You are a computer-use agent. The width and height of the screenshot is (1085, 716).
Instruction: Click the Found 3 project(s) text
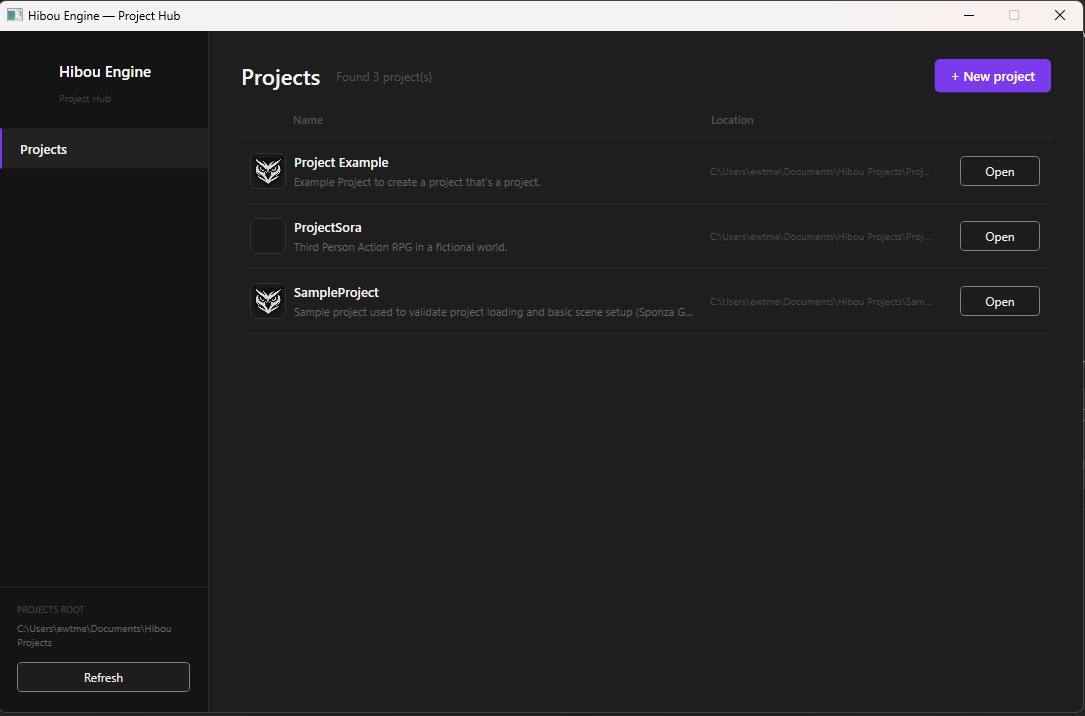384,76
